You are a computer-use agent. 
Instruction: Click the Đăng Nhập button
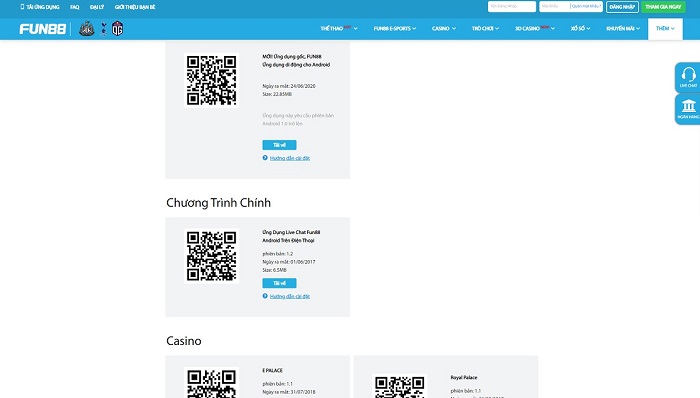[622, 7]
